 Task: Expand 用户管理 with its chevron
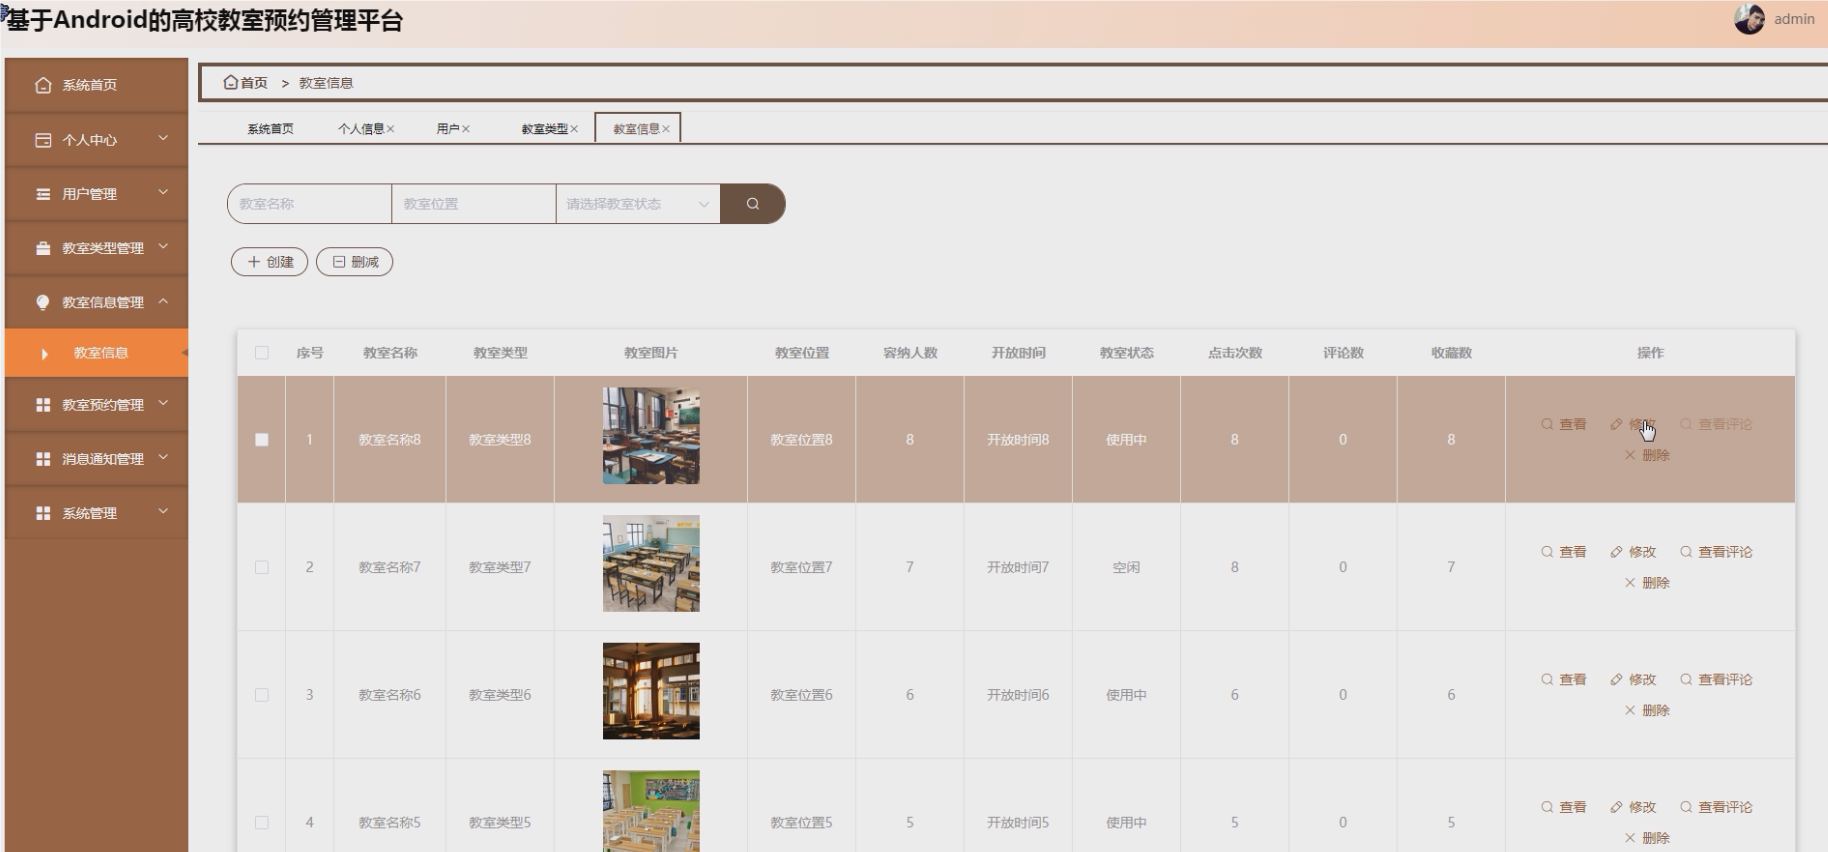tap(163, 193)
